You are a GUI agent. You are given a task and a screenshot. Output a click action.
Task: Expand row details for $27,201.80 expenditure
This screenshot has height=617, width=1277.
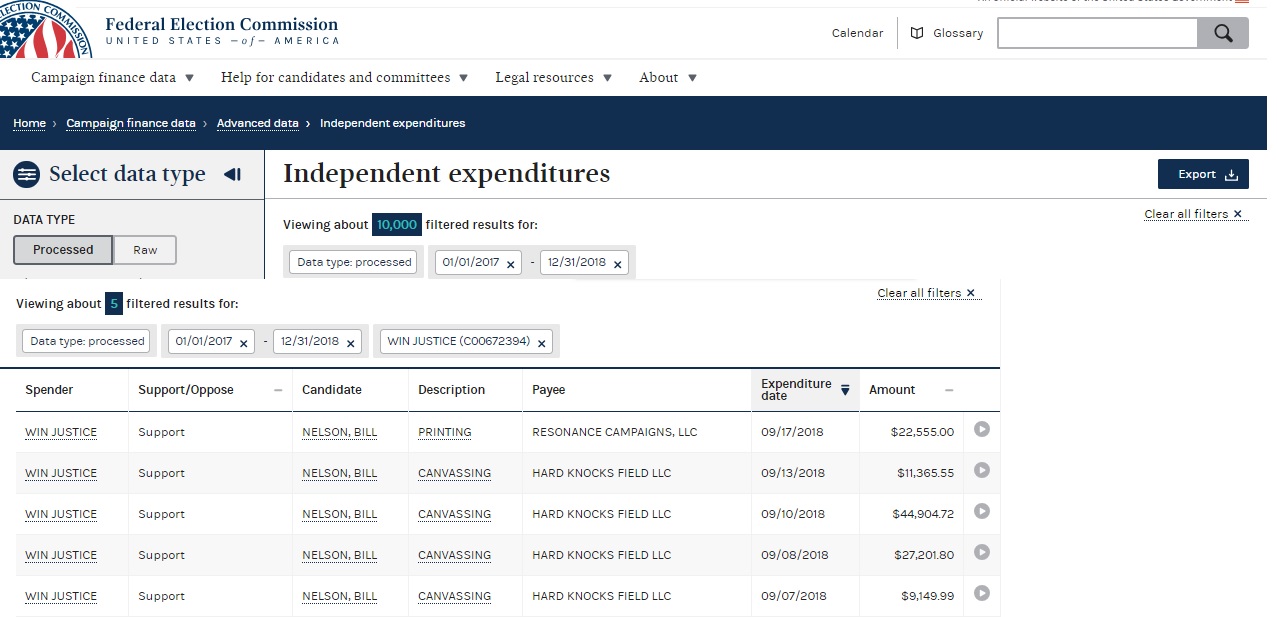coord(982,552)
